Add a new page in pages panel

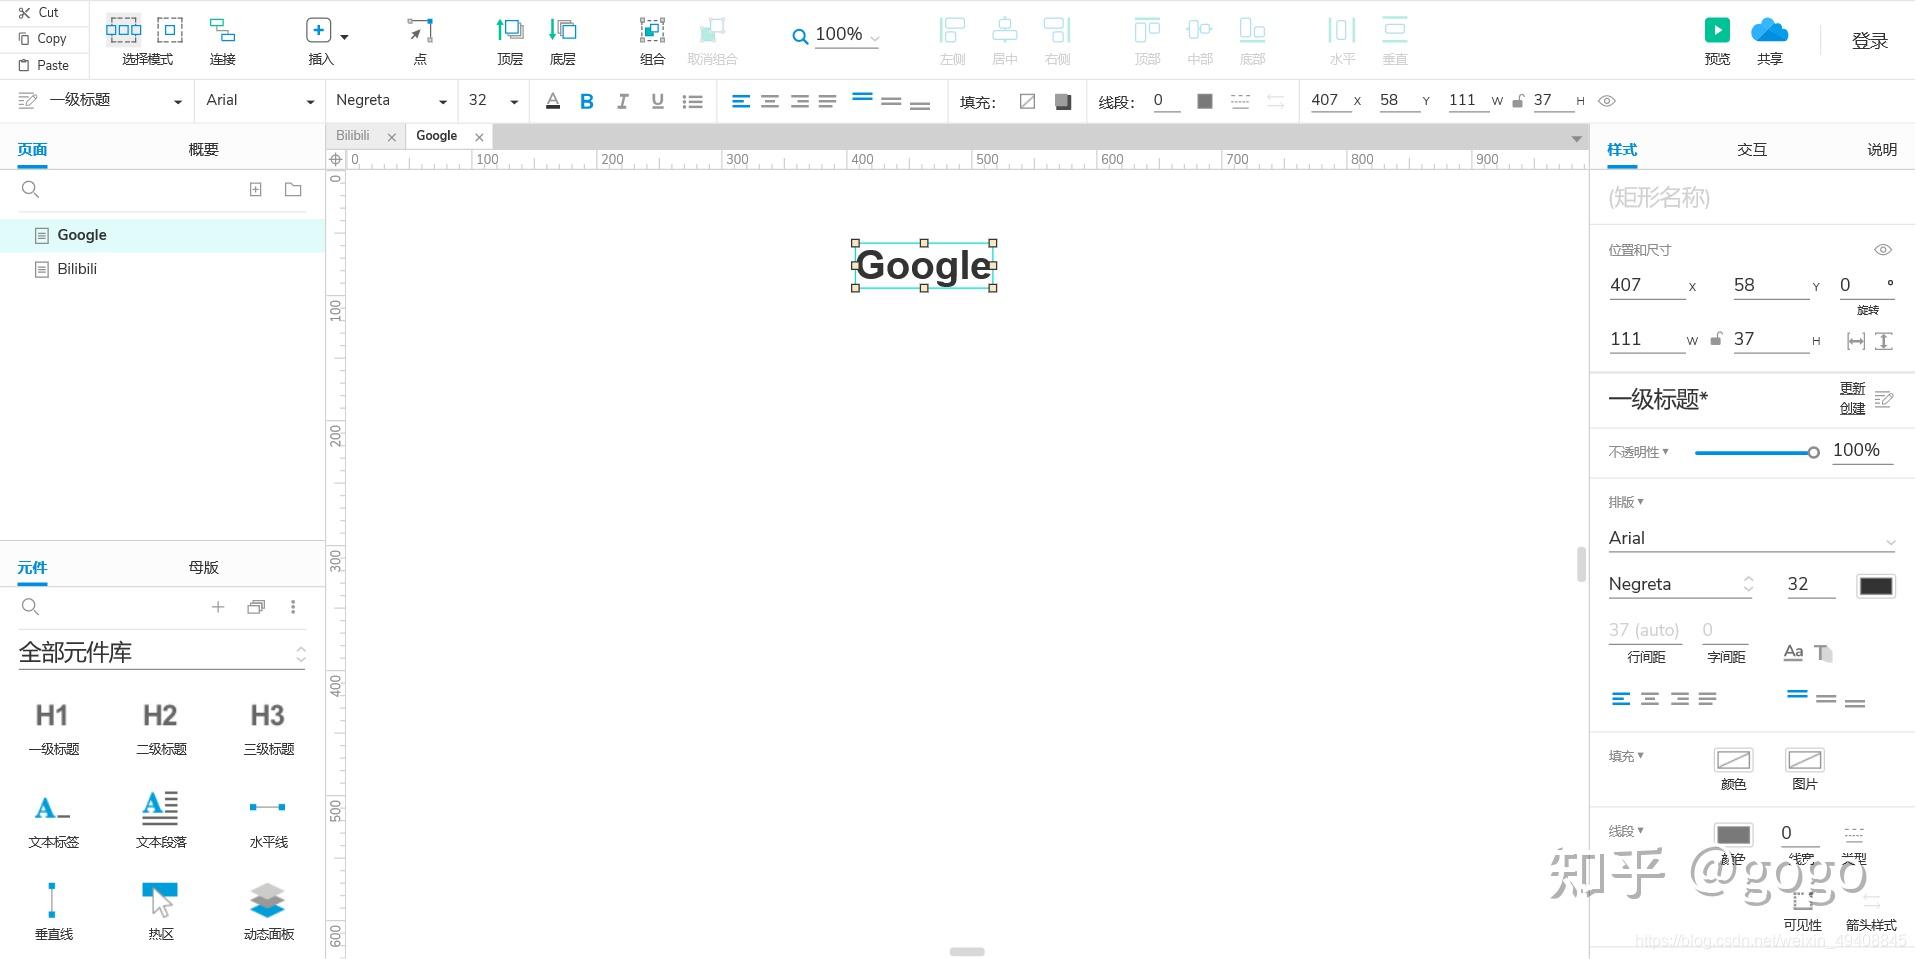click(x=256, y=189)
